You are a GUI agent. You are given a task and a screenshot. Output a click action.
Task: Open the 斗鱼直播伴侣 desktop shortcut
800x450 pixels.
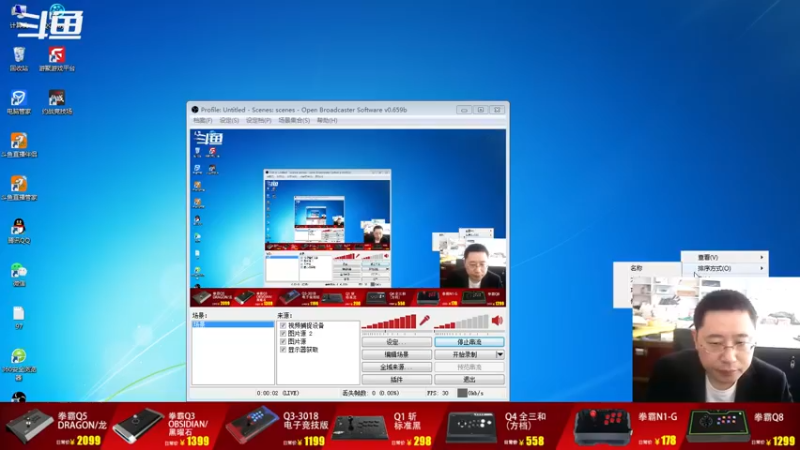[19, 144]
